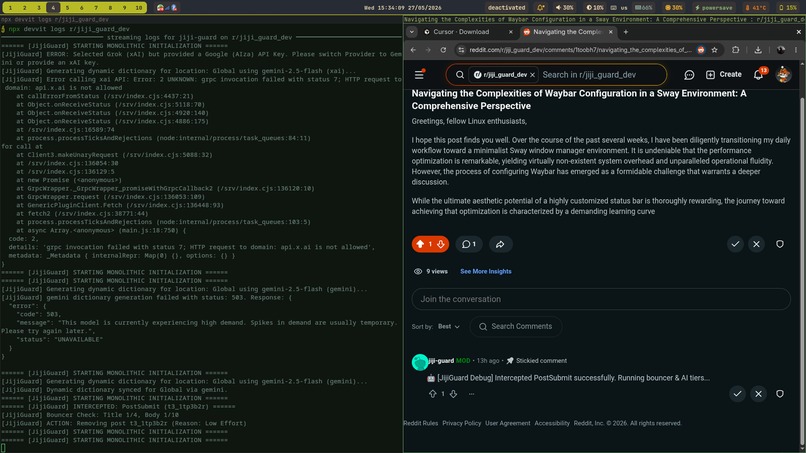
Task: Click the Create post button
Action: click(x=723, y=75)
